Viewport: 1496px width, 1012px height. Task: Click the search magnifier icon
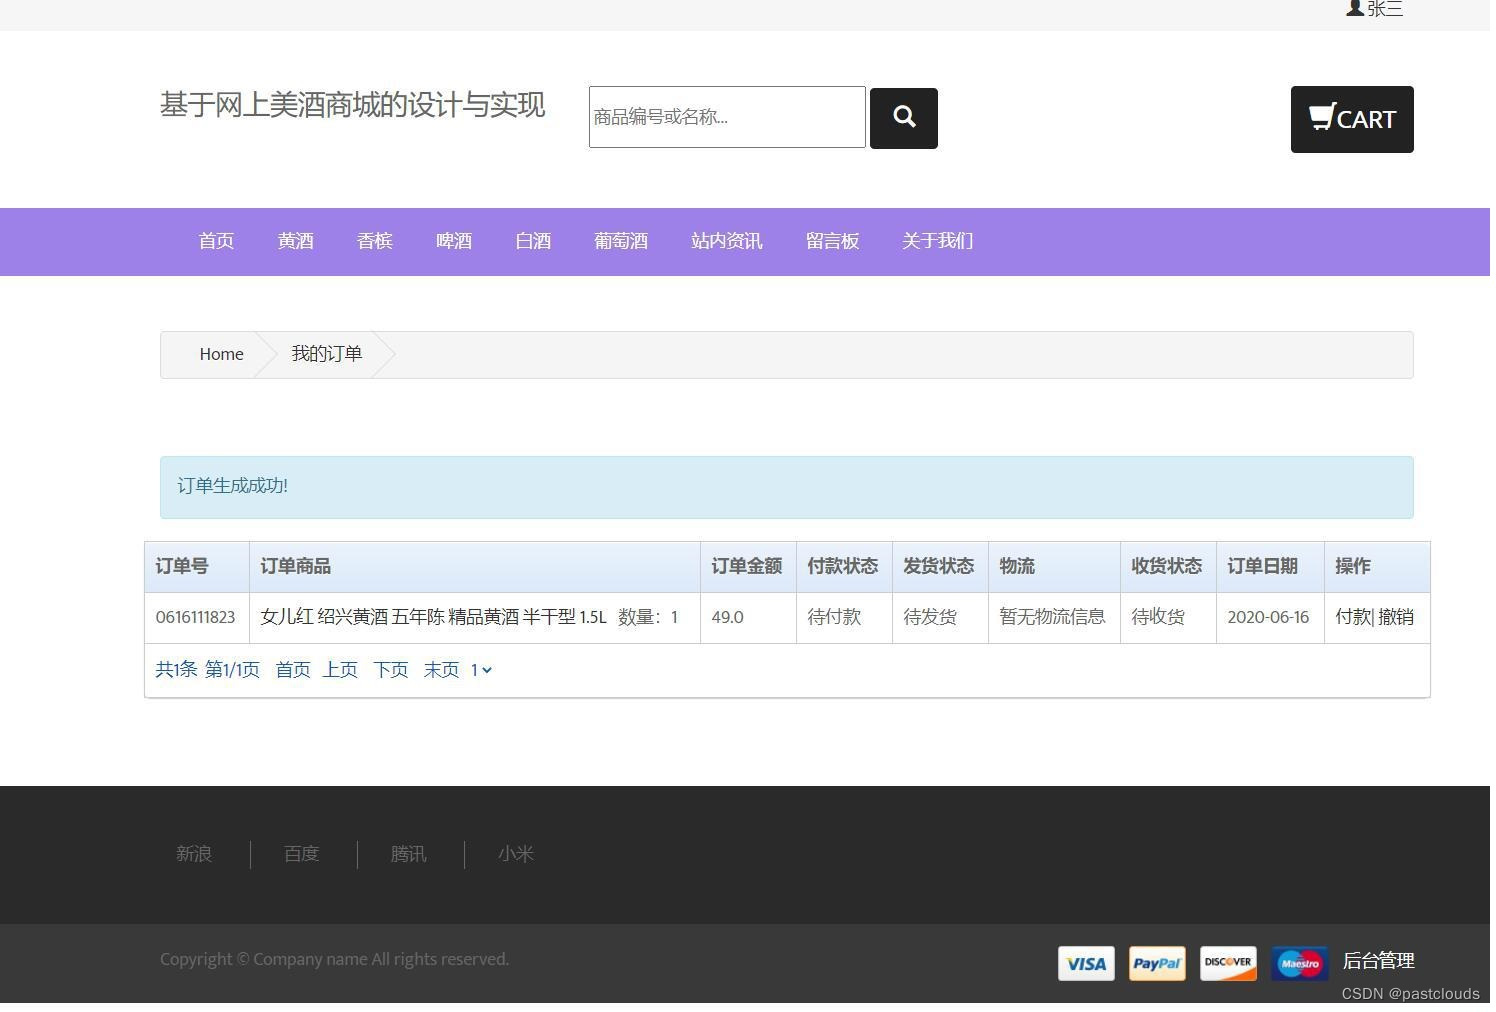coord(903,117)
